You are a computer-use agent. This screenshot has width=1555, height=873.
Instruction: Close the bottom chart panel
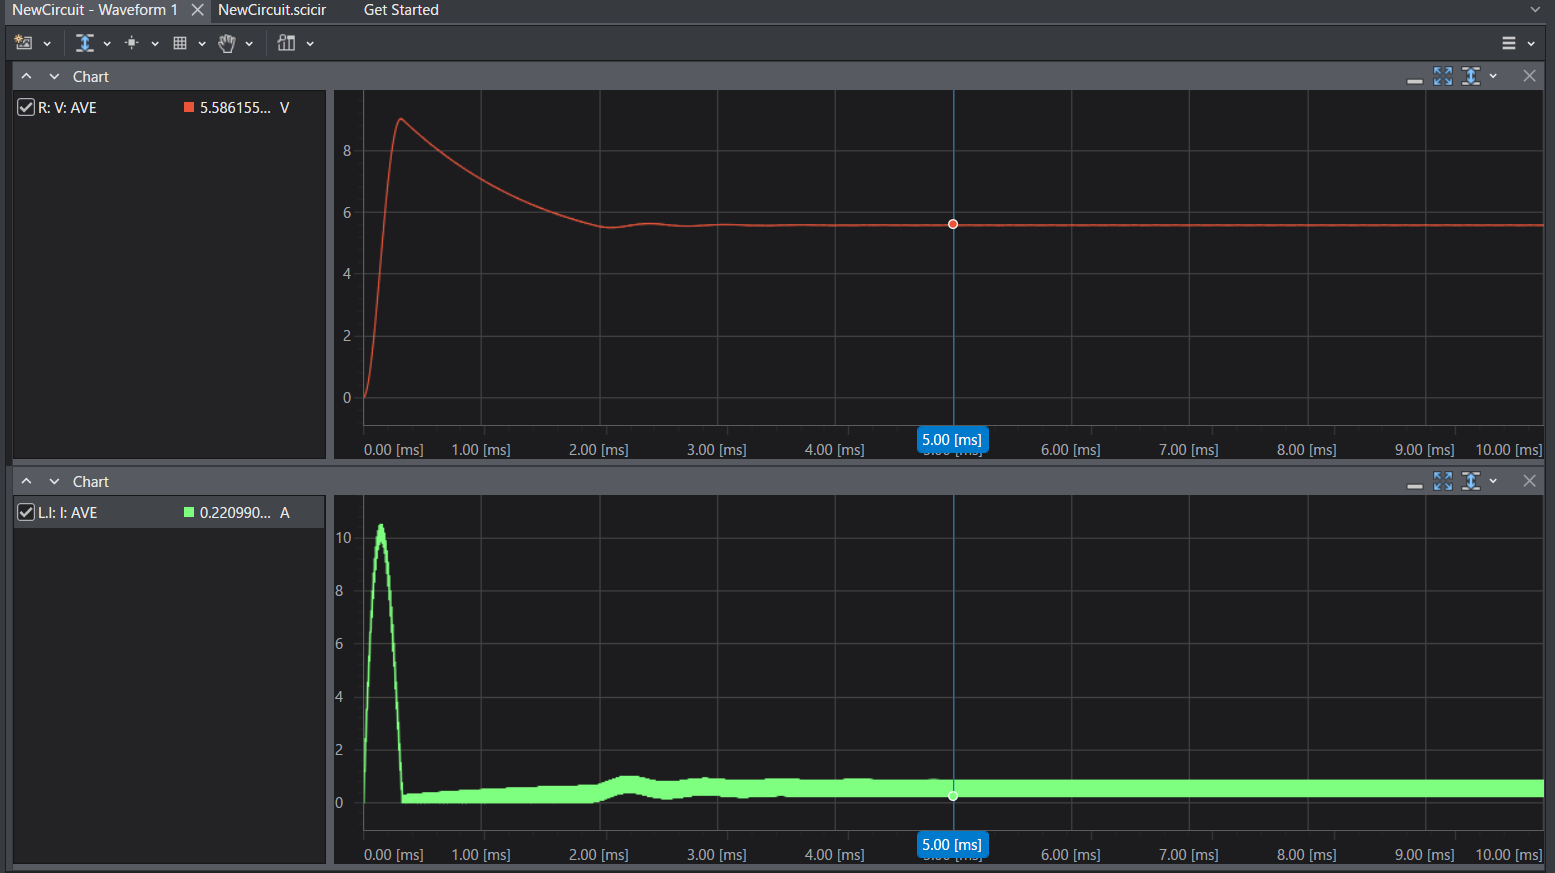(x=1529, y=481)
